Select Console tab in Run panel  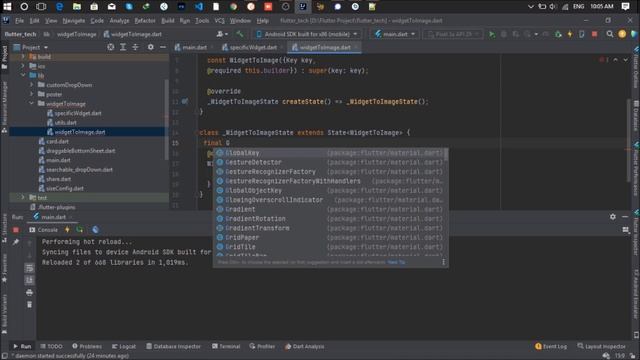(x=43, y=230)
